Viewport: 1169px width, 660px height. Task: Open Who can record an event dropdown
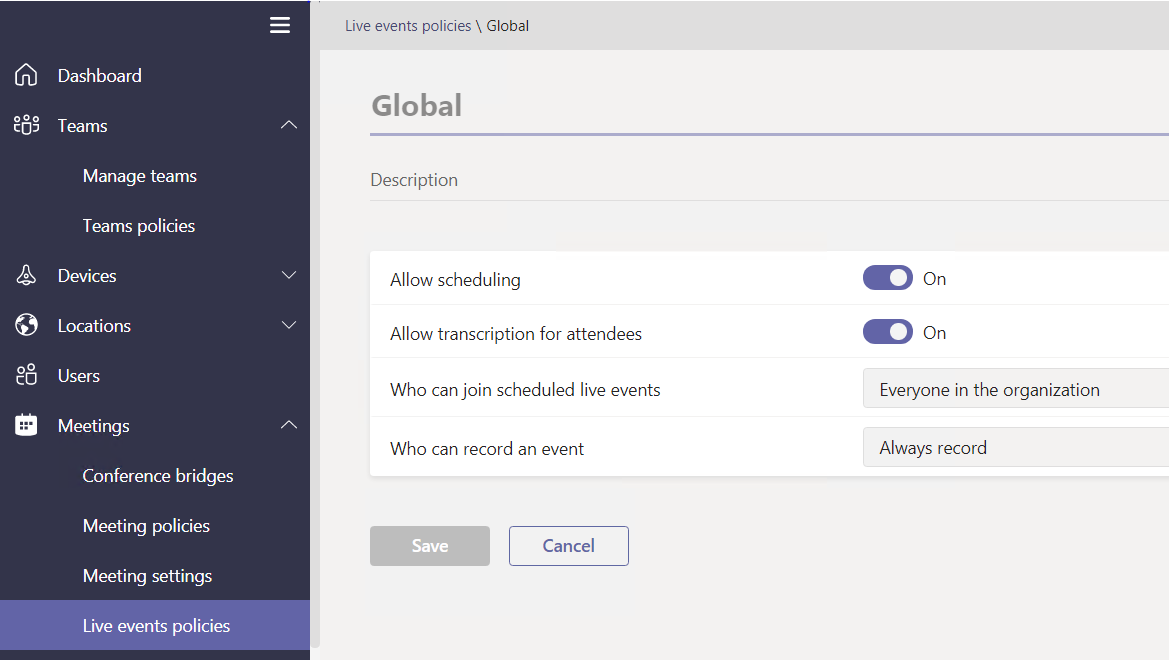[1015, 447]
